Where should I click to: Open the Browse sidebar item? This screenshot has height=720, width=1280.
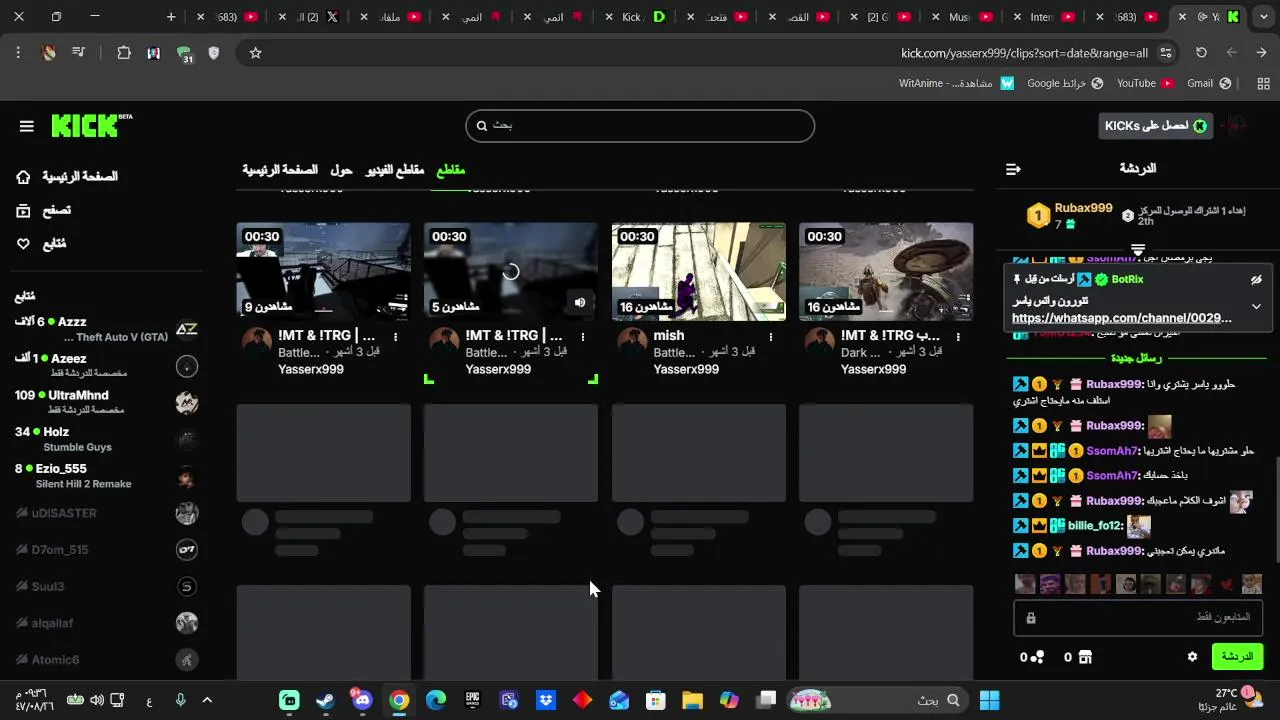(43, 210)
